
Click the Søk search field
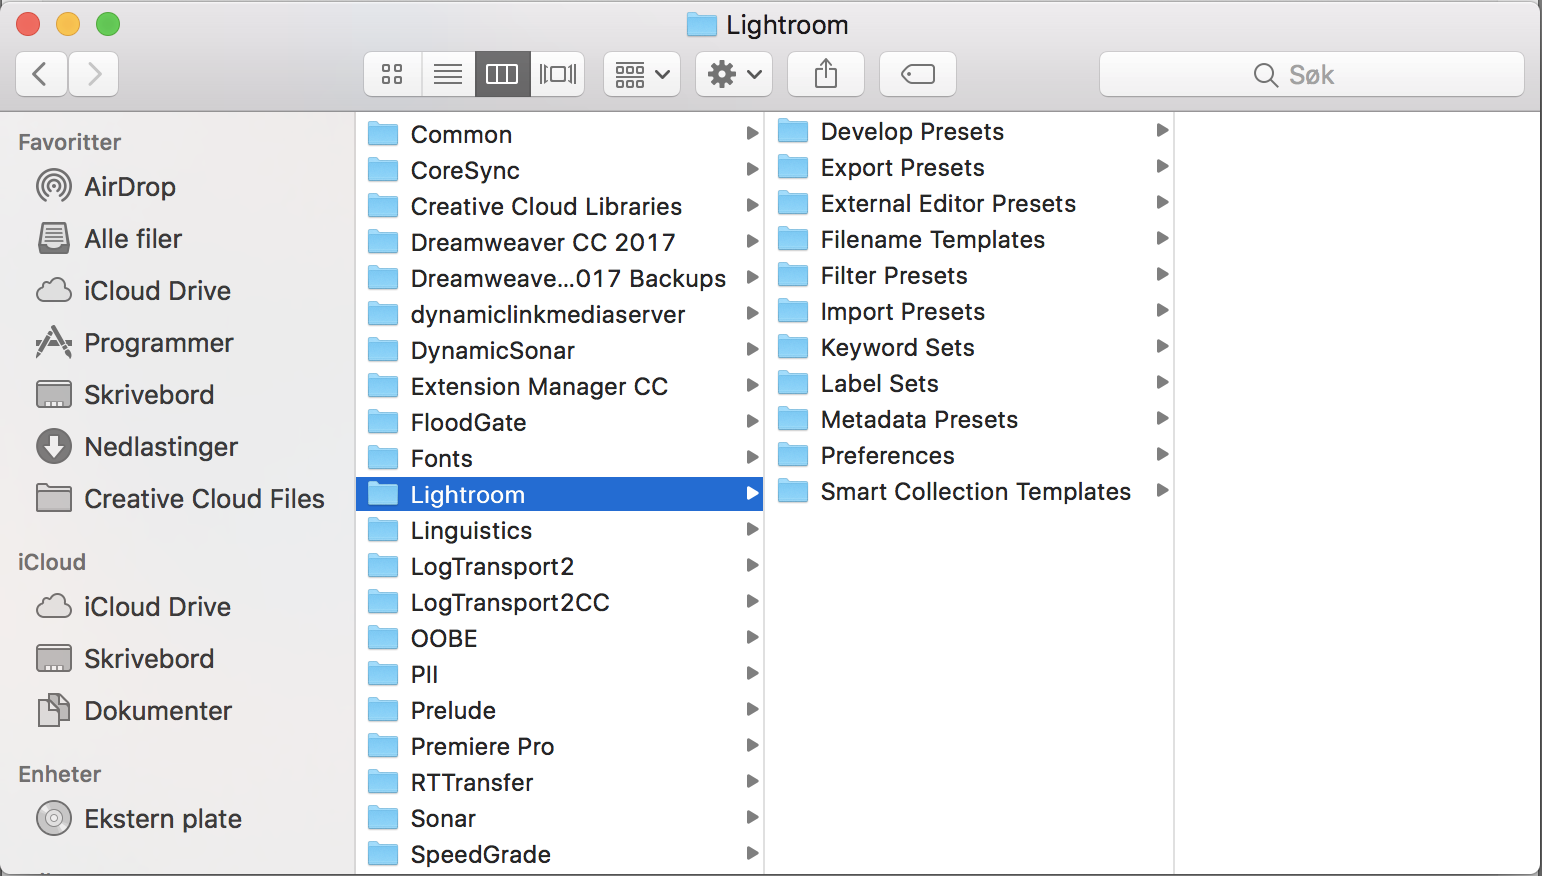point(1312,74)
